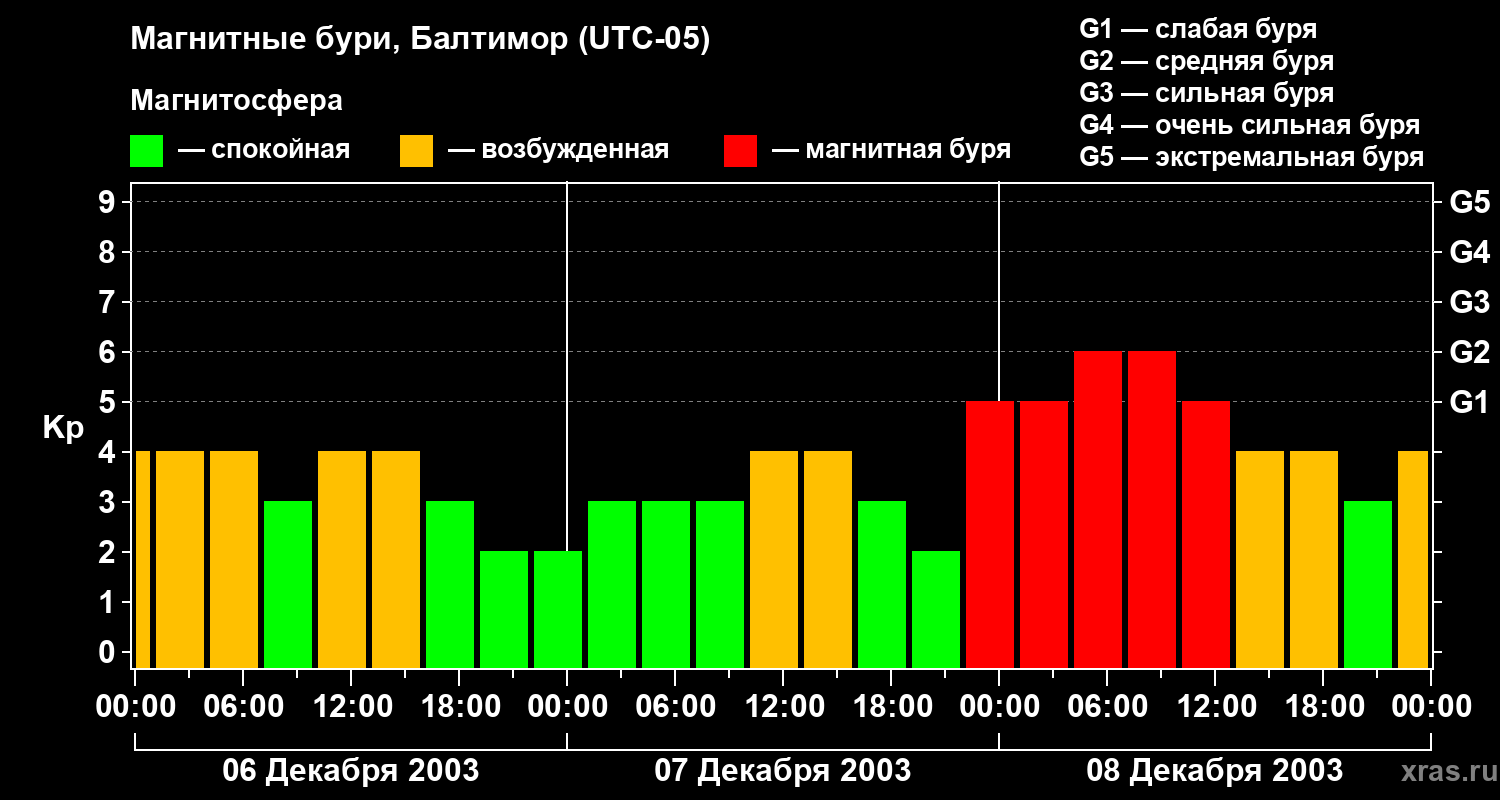The height and width of the screenshot is (800, 1500).
Task: Click the 'G1 — слабая буря' legend line
Action: tap(1198, 29)
